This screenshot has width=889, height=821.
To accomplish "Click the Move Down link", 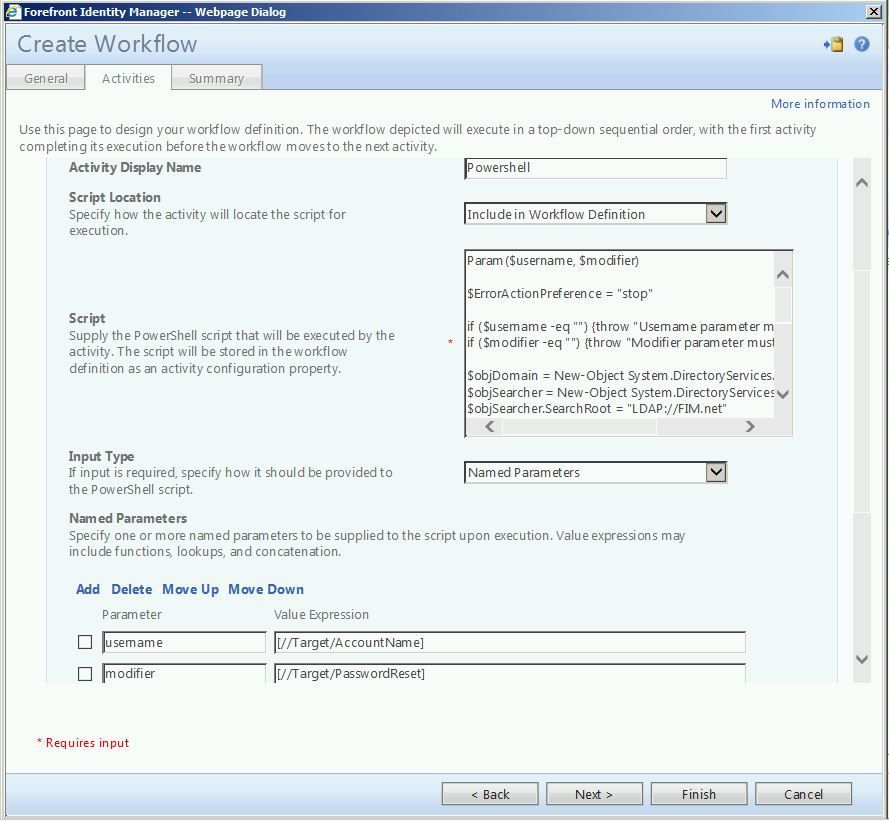I will 266,589.
